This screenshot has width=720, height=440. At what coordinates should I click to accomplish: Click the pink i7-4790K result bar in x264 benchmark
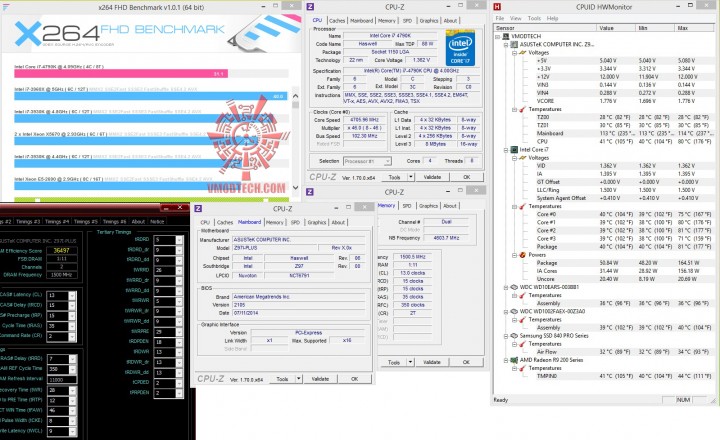click(121, 73)
